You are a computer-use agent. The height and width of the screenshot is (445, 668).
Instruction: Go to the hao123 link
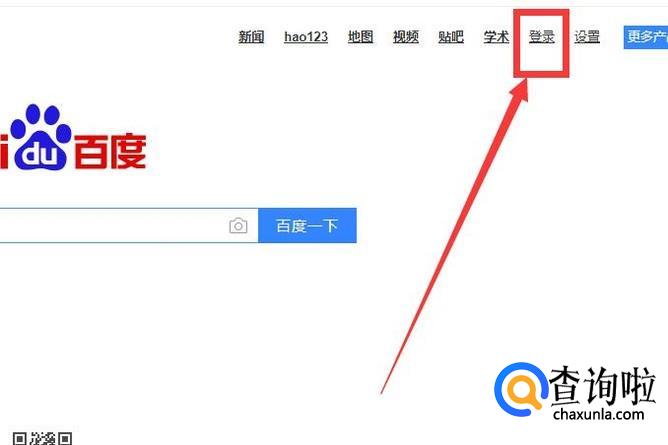306,37
